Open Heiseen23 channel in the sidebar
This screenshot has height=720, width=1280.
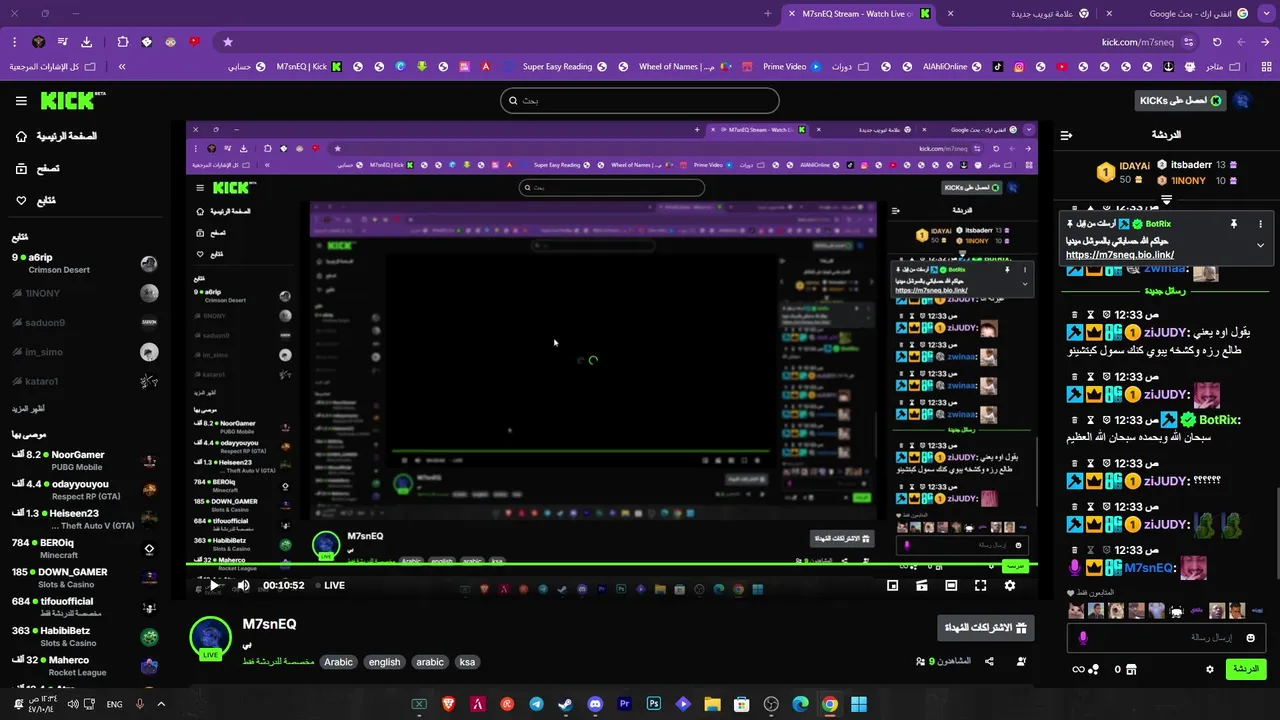[84, 519]
